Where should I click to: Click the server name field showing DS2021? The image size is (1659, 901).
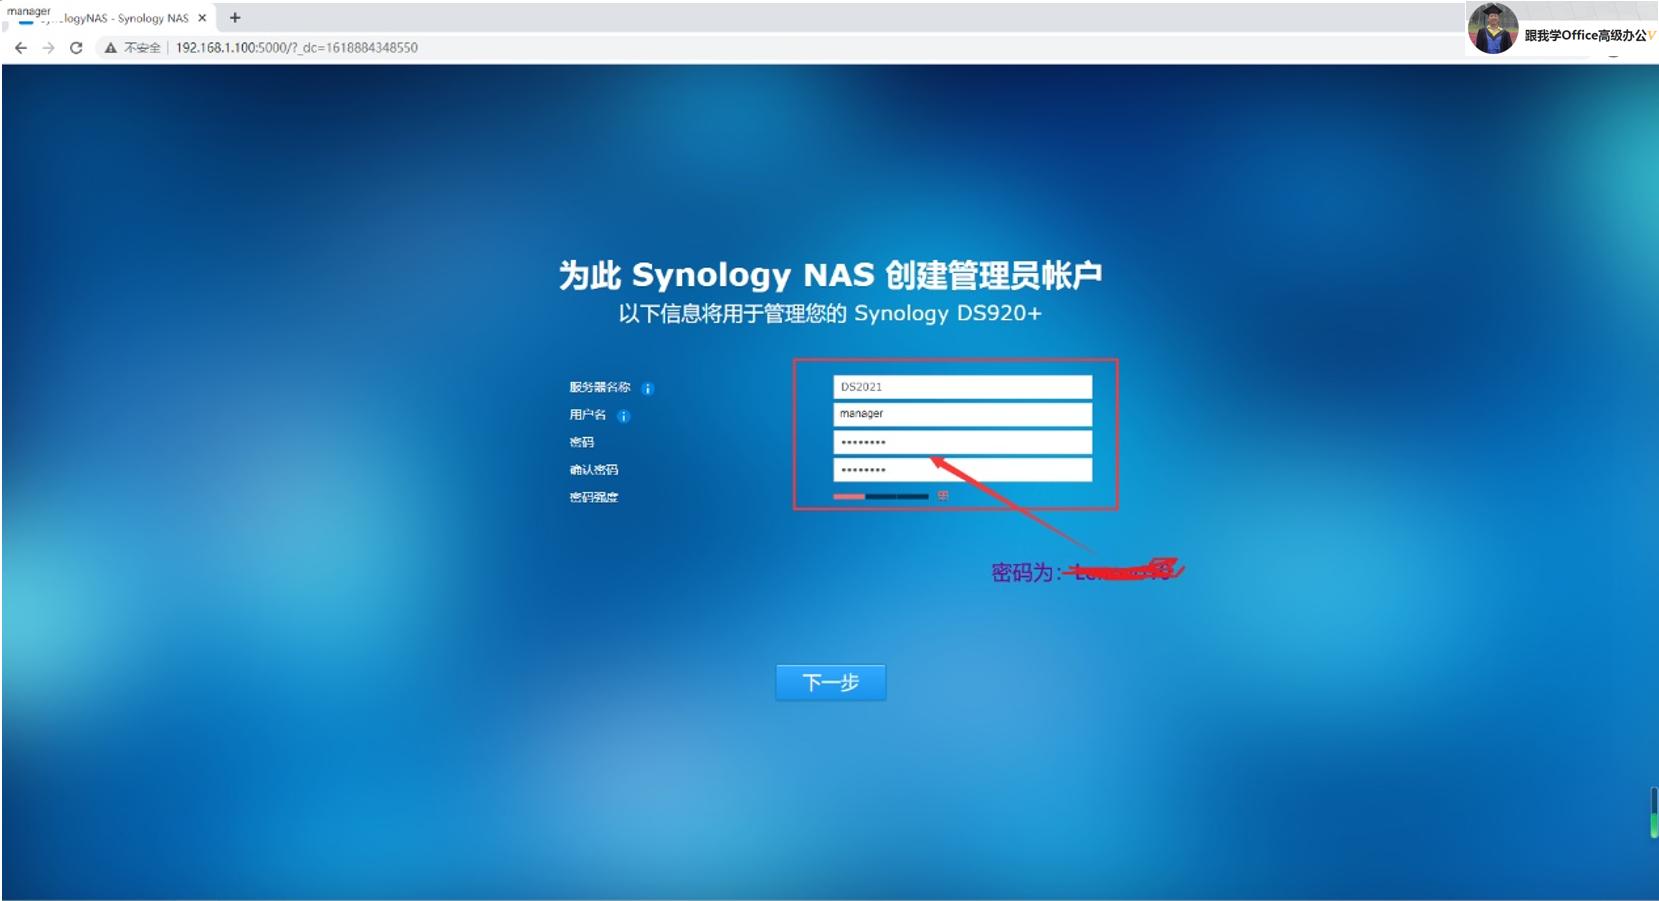point(961,385)
